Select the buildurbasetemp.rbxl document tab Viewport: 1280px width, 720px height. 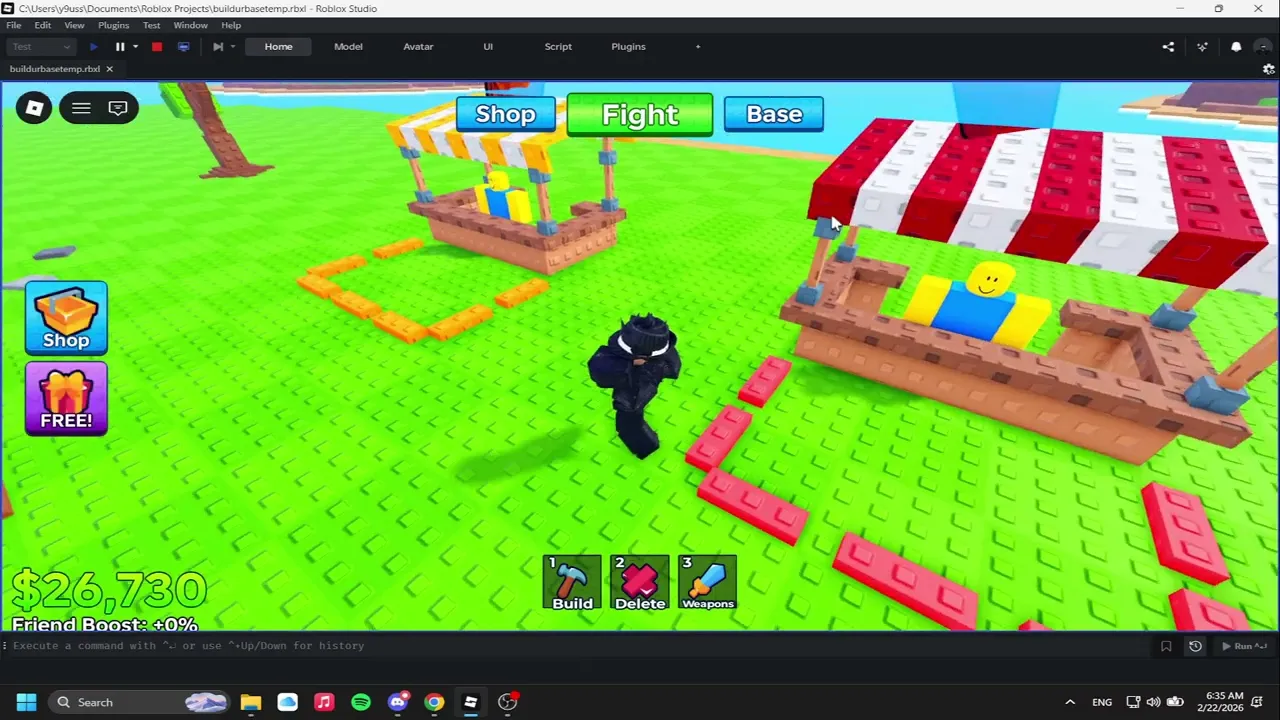tap(55, 69)
